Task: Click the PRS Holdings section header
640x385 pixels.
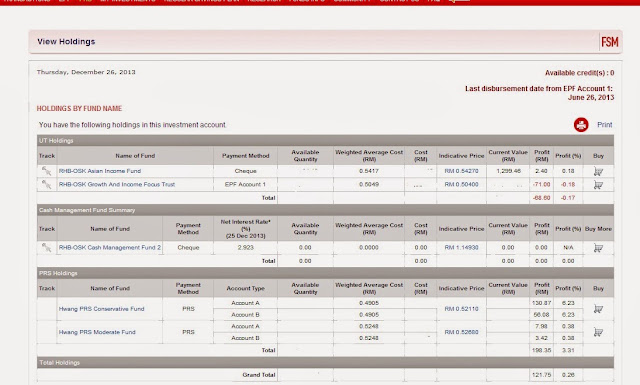Action: point(325,273)
